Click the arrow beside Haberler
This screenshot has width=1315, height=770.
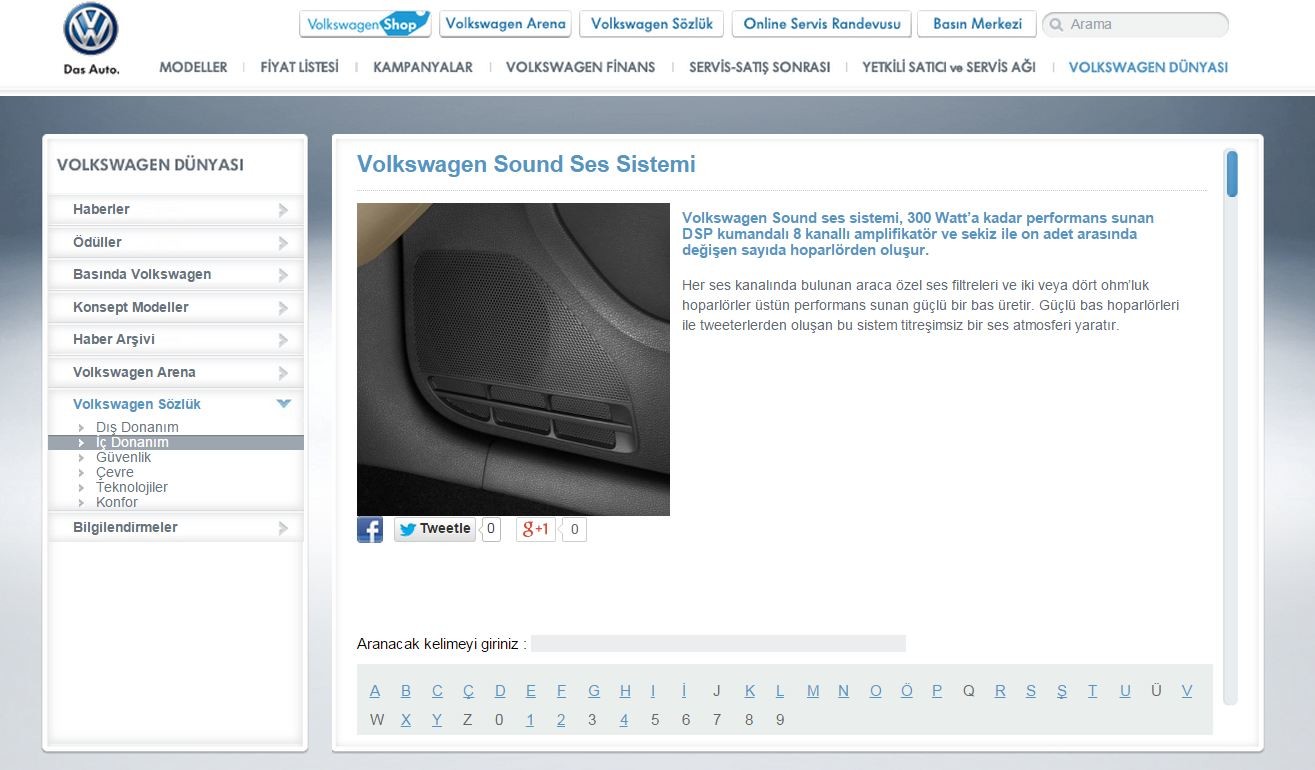point(283,210)
